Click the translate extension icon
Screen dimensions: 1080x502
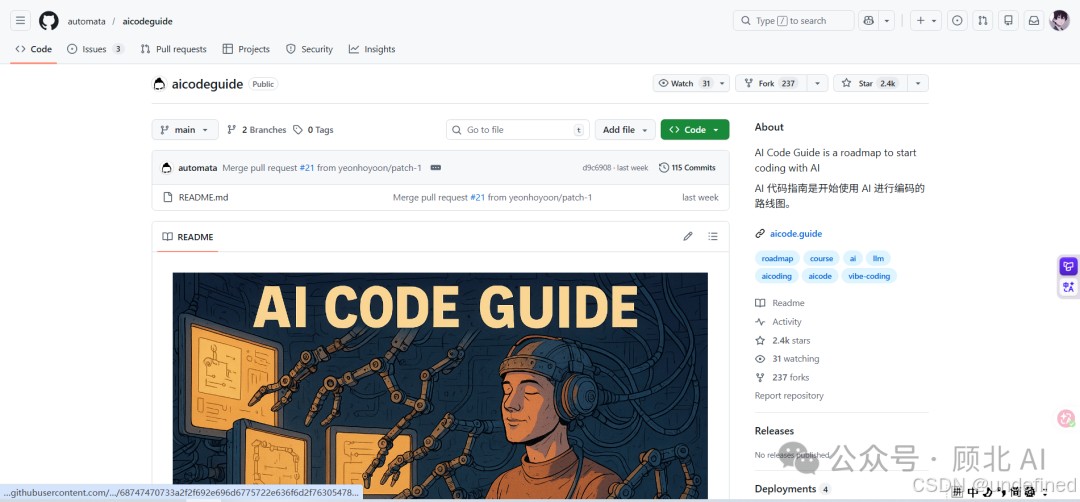pos(1068,287)
